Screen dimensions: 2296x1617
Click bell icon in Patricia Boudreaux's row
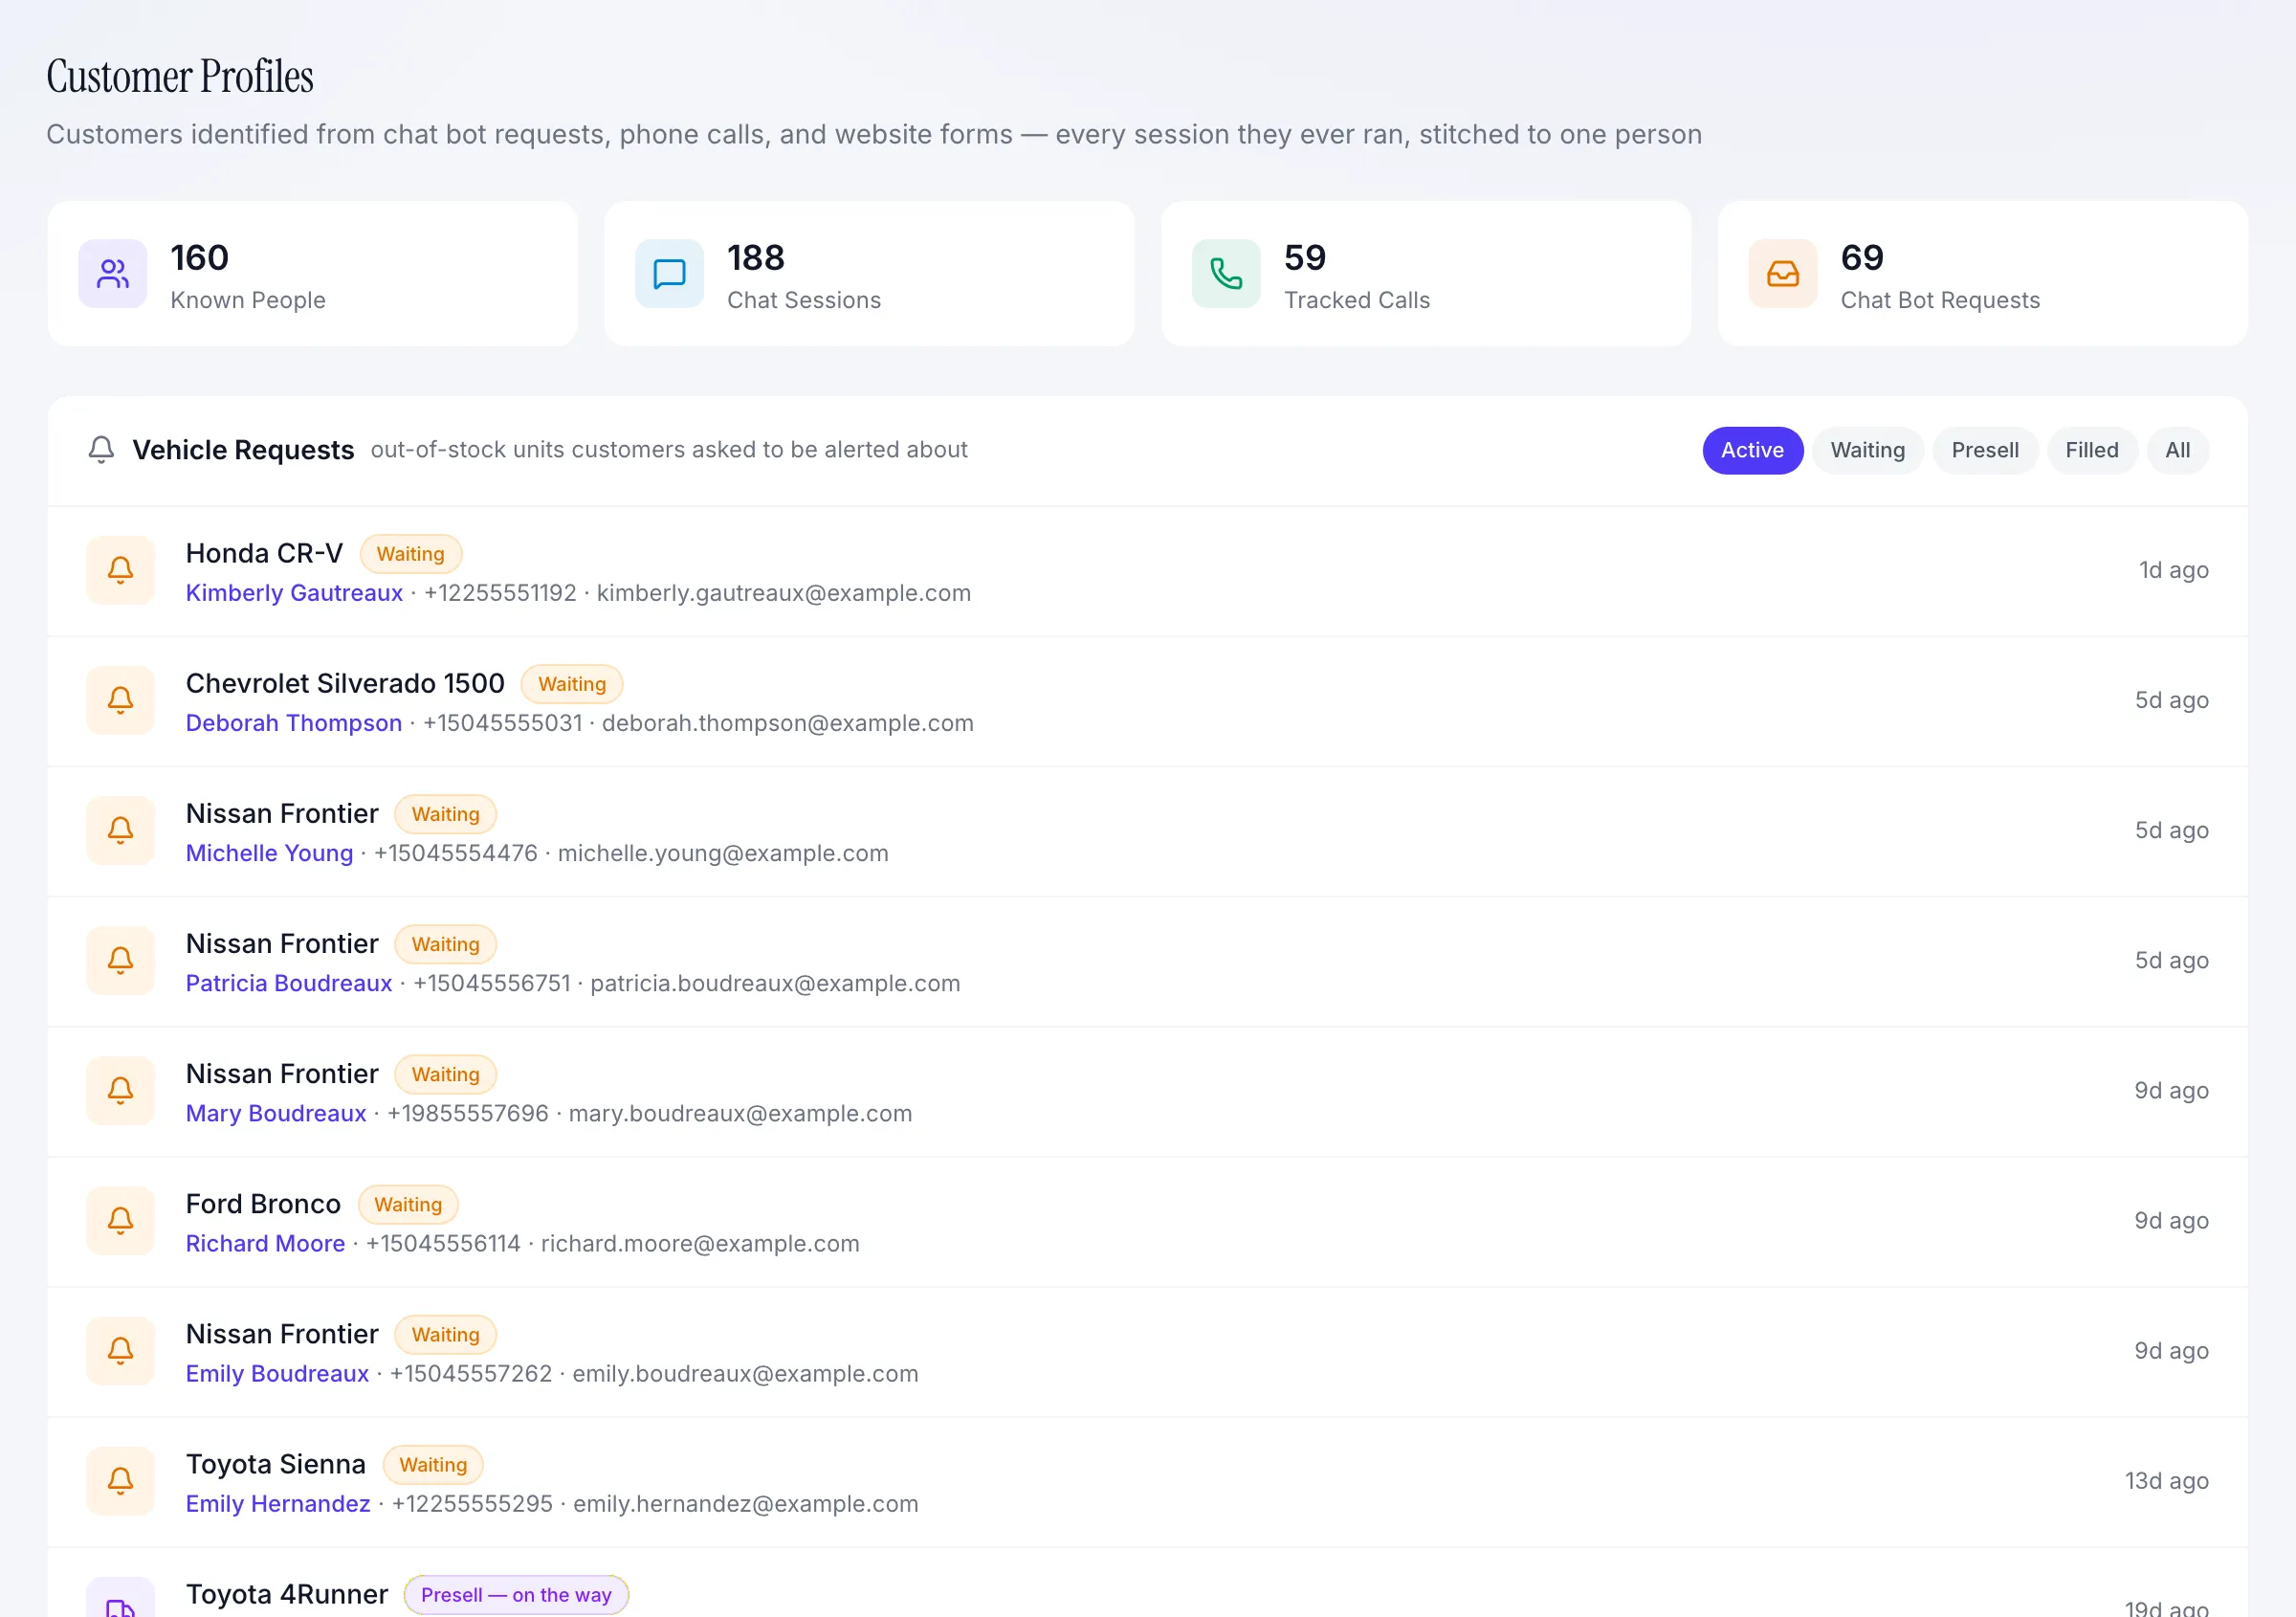click(120, 961)
